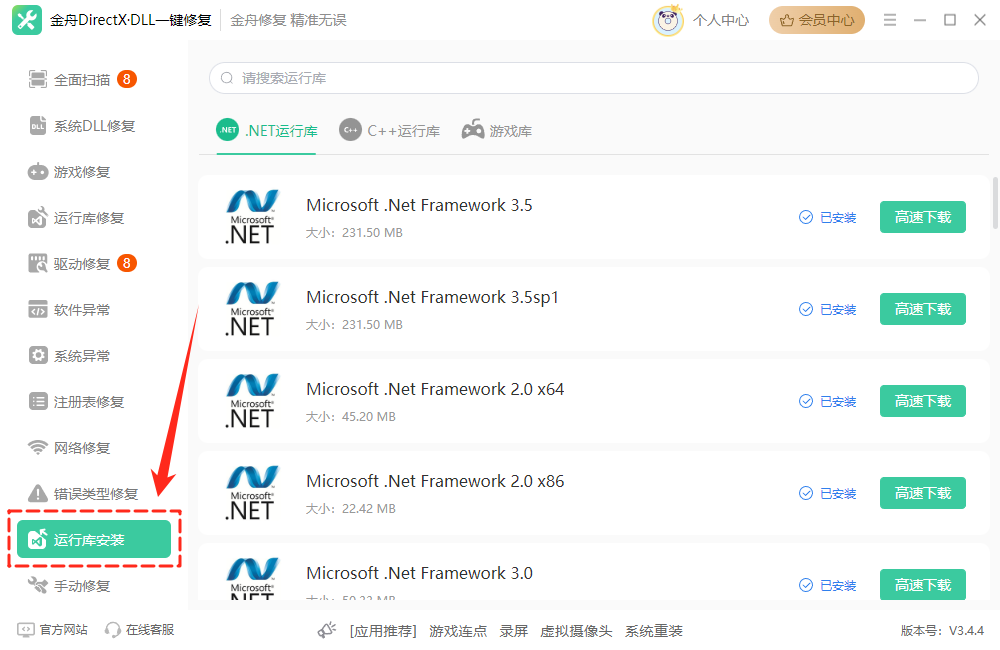
Task: Click 高速下载 for .Net Framework 2.0 x64
Action: [x=922, y=401]
